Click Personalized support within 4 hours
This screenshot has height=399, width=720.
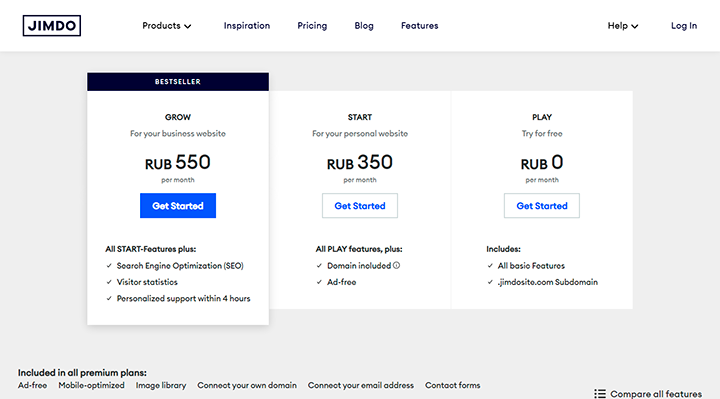click(x=184, y=298)
